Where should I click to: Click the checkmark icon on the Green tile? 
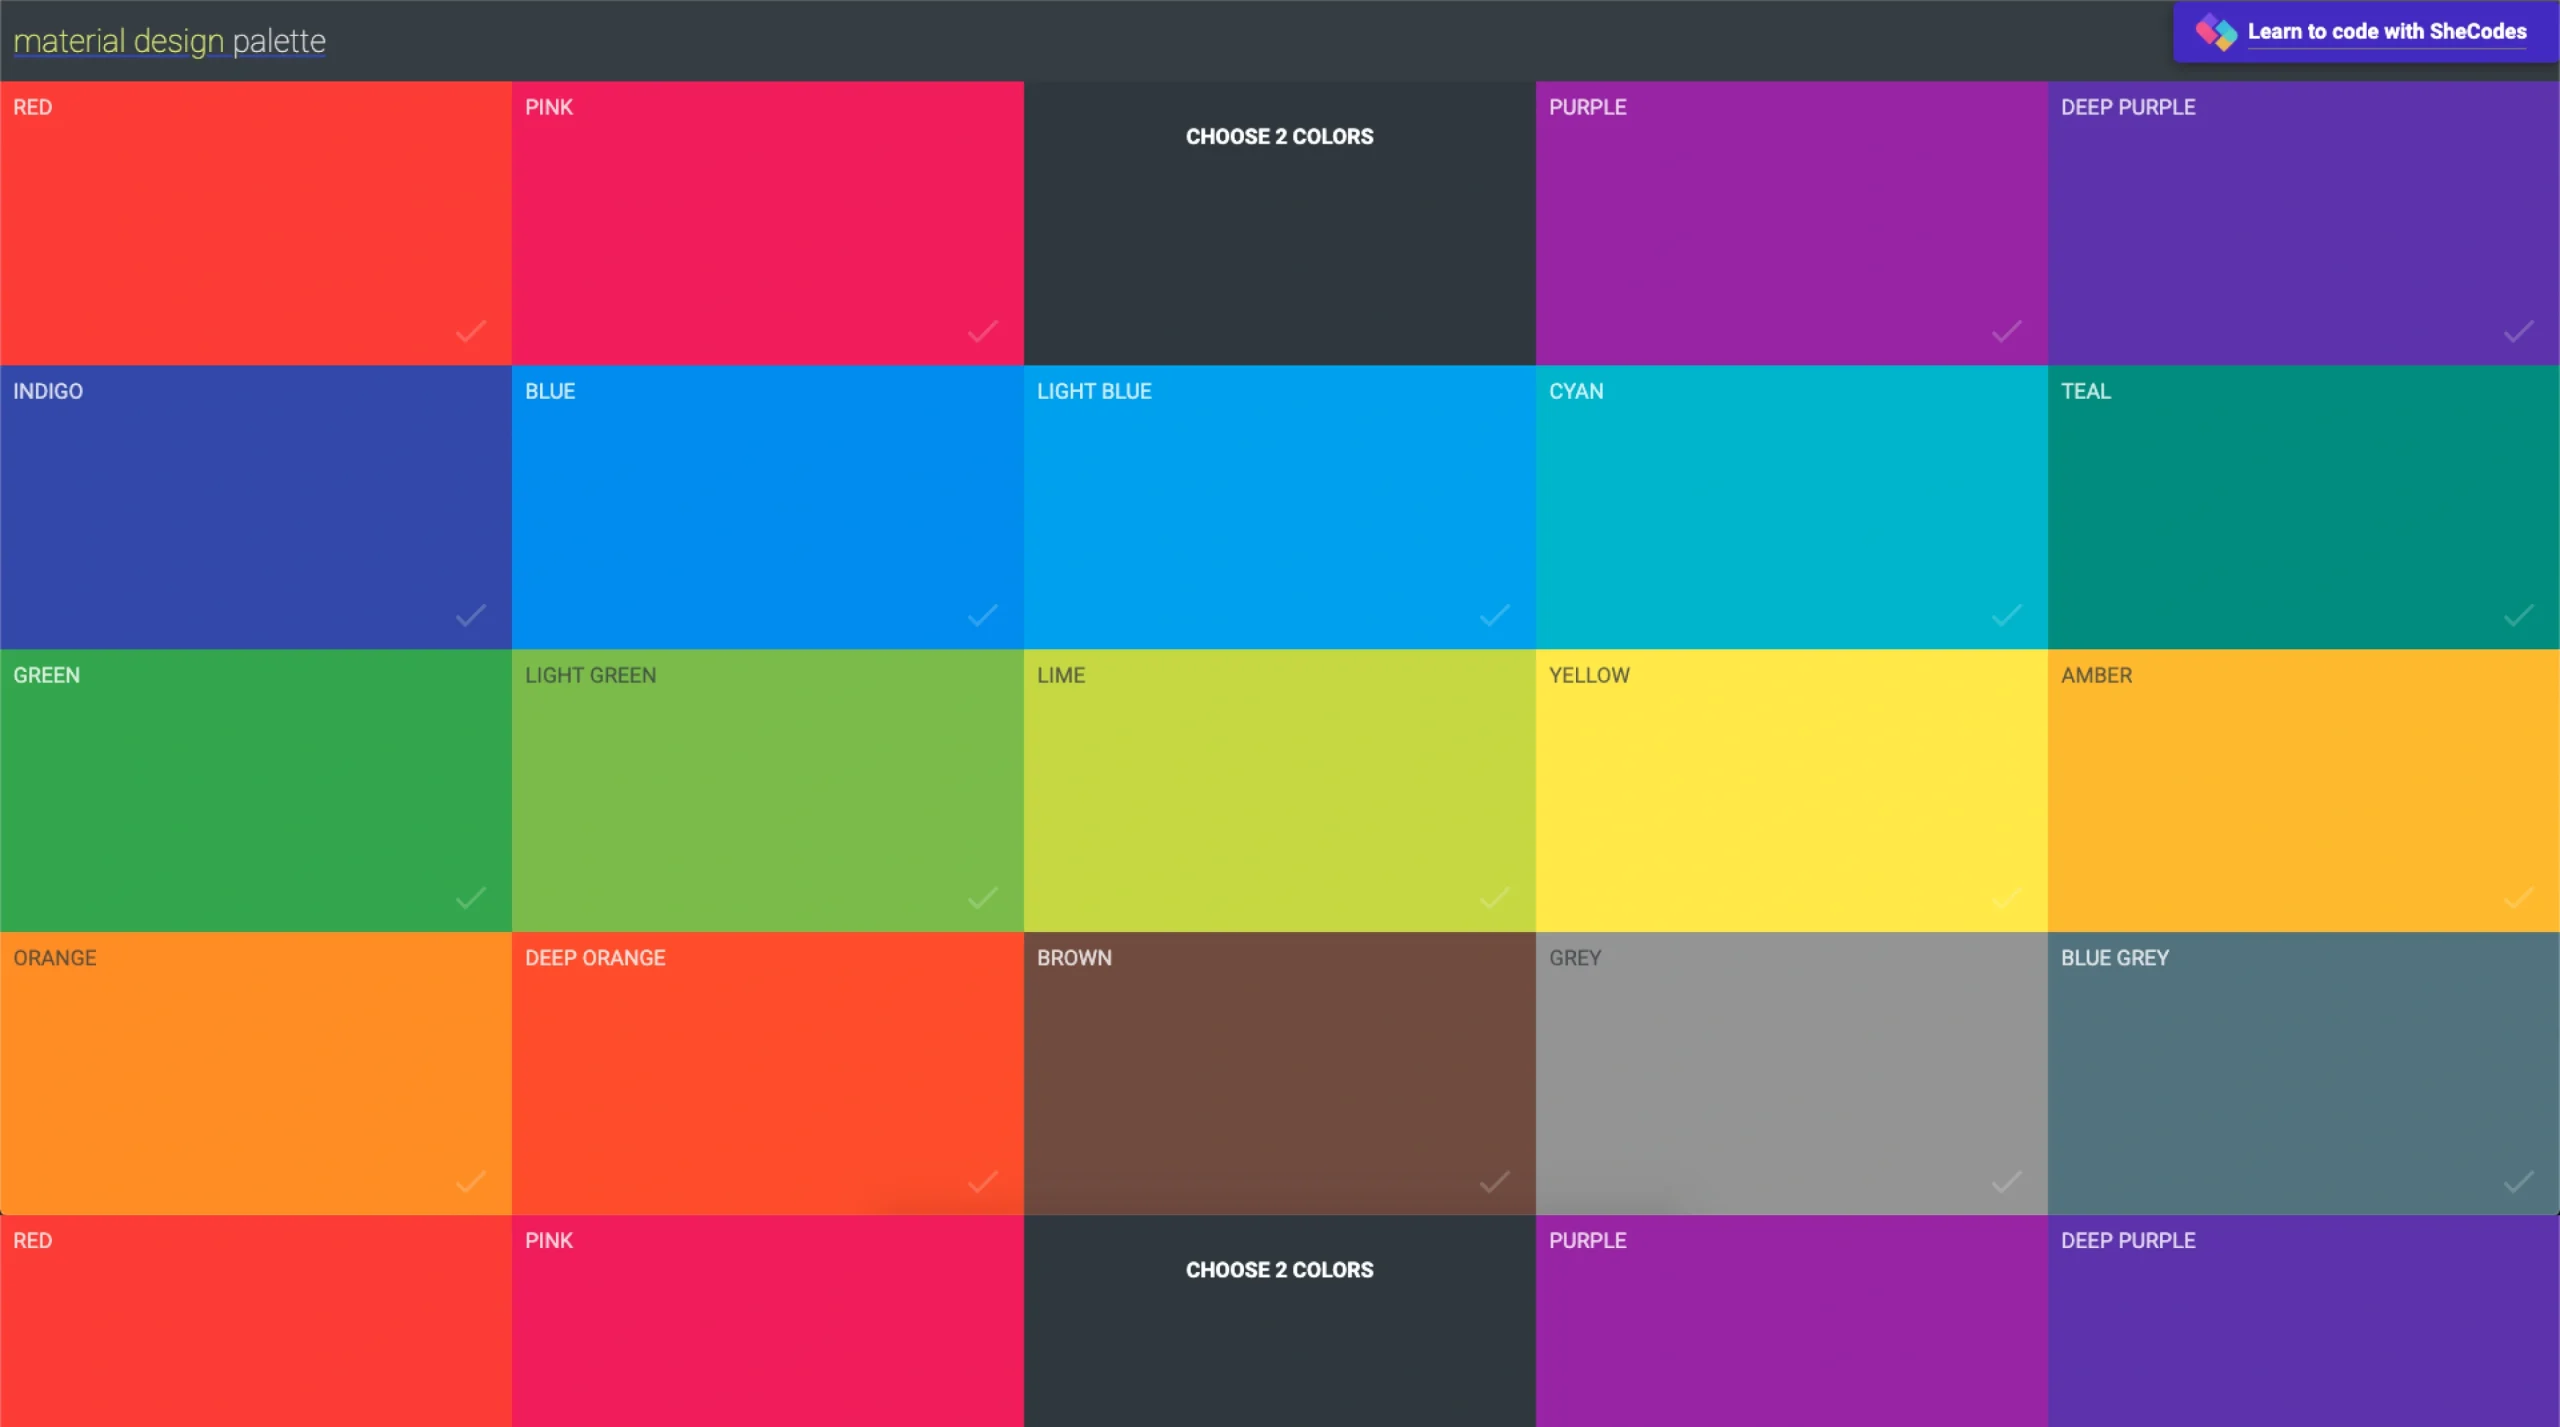[471, 898]
